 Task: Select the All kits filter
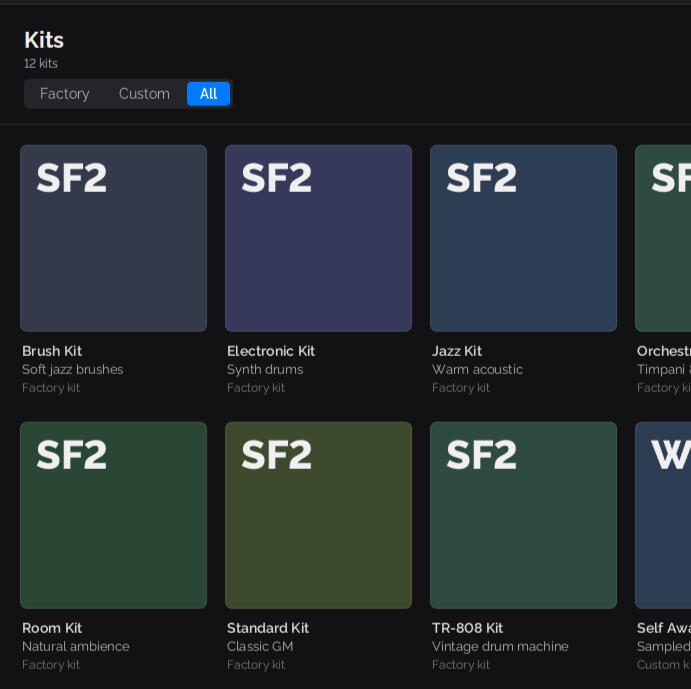click(208, 94)
